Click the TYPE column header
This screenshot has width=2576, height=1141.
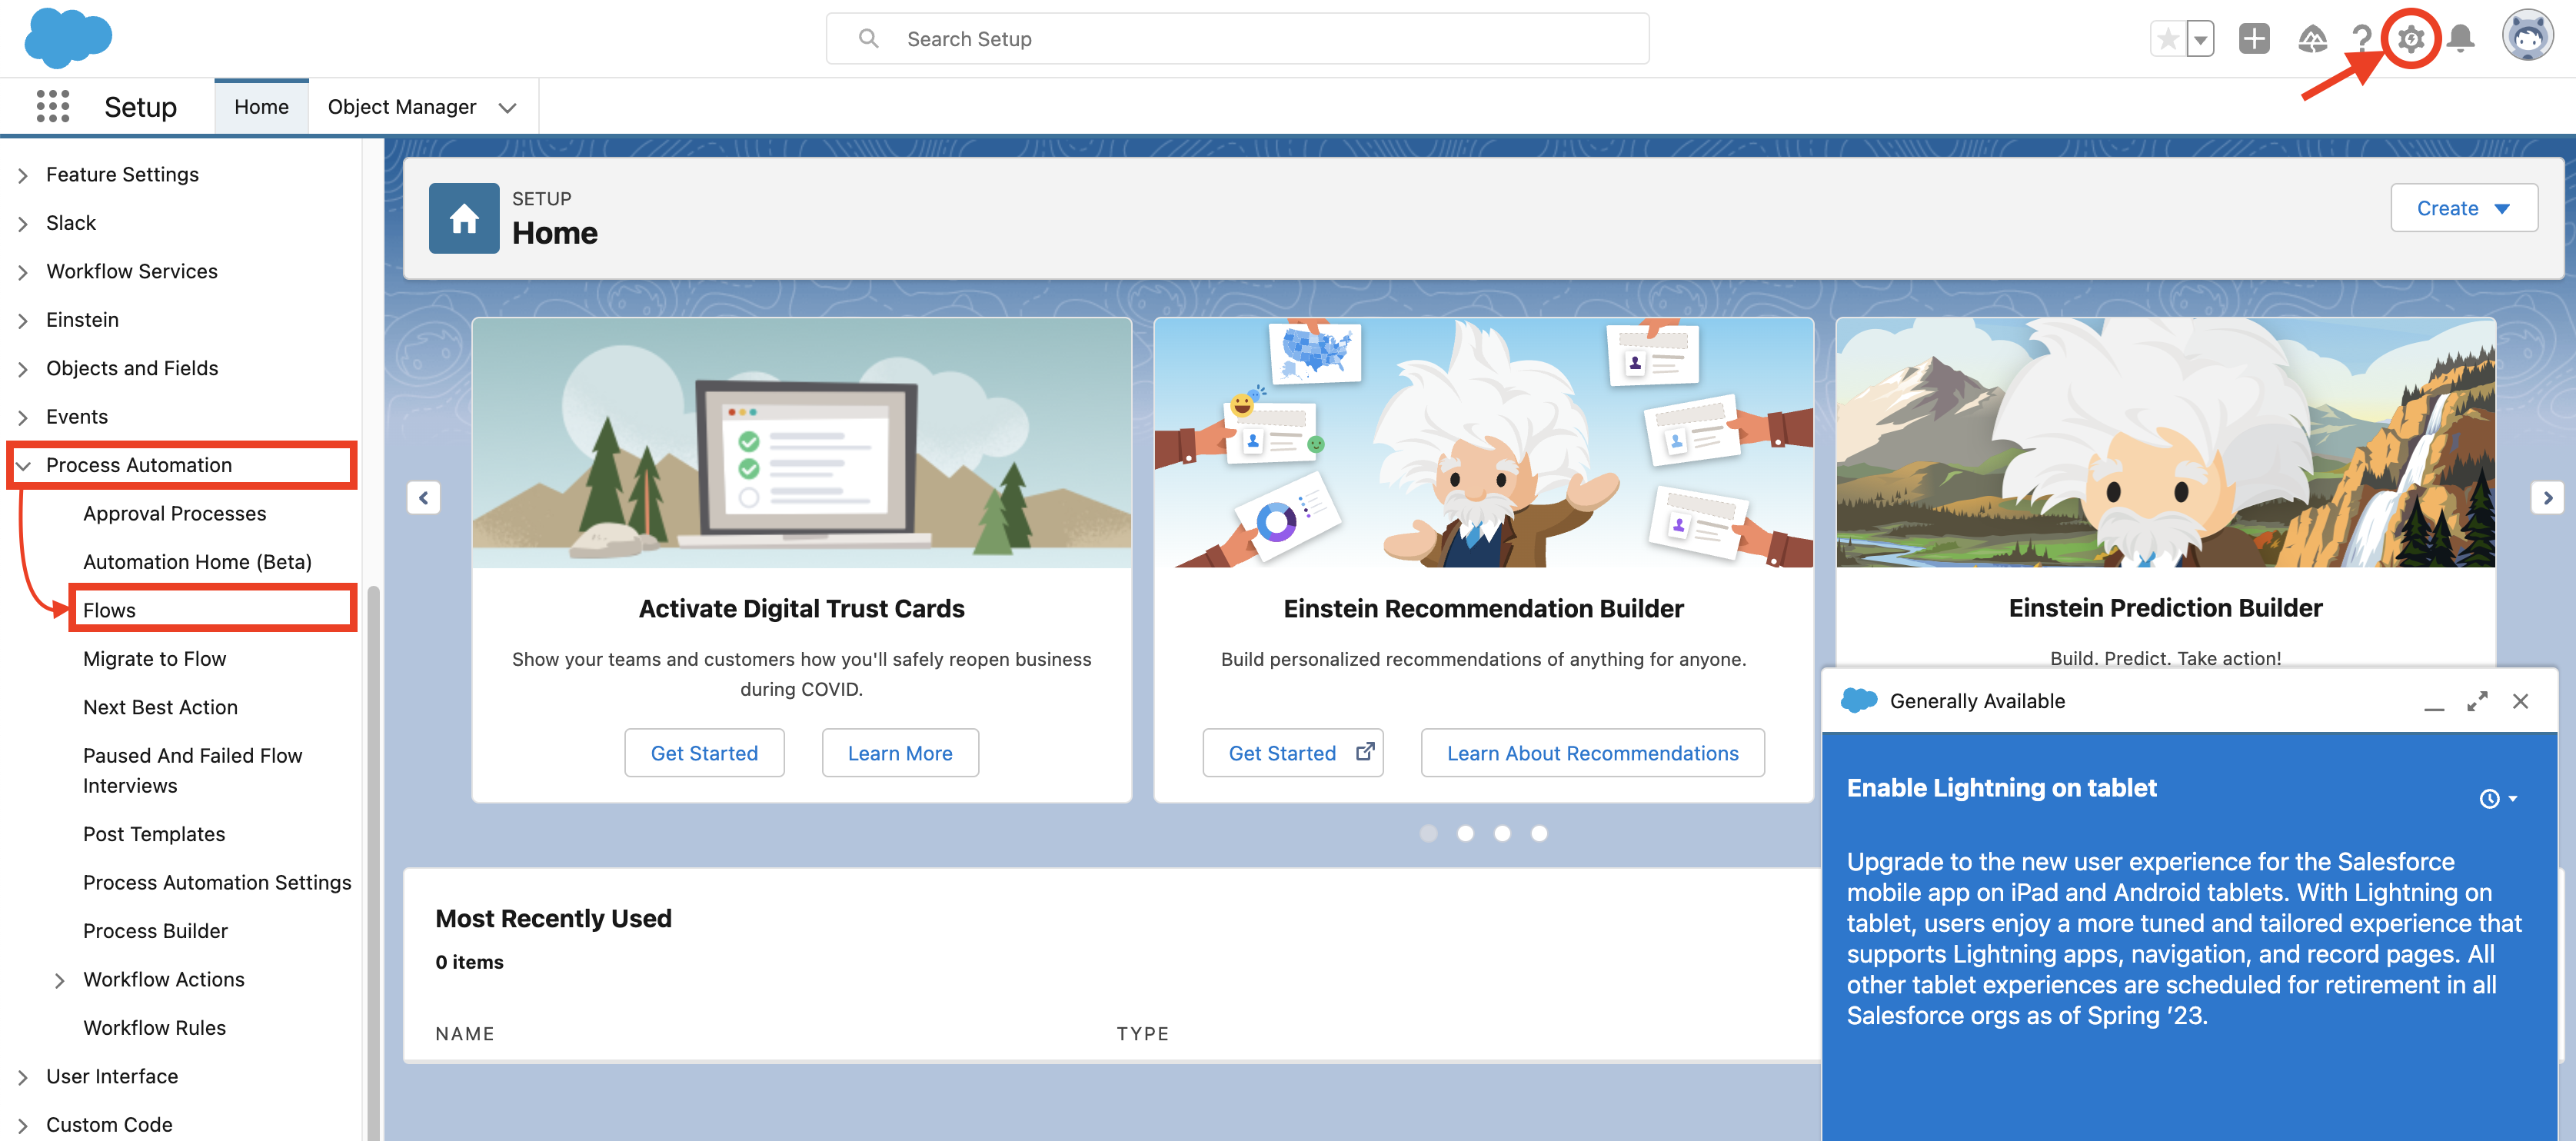coord(1142,1034)
